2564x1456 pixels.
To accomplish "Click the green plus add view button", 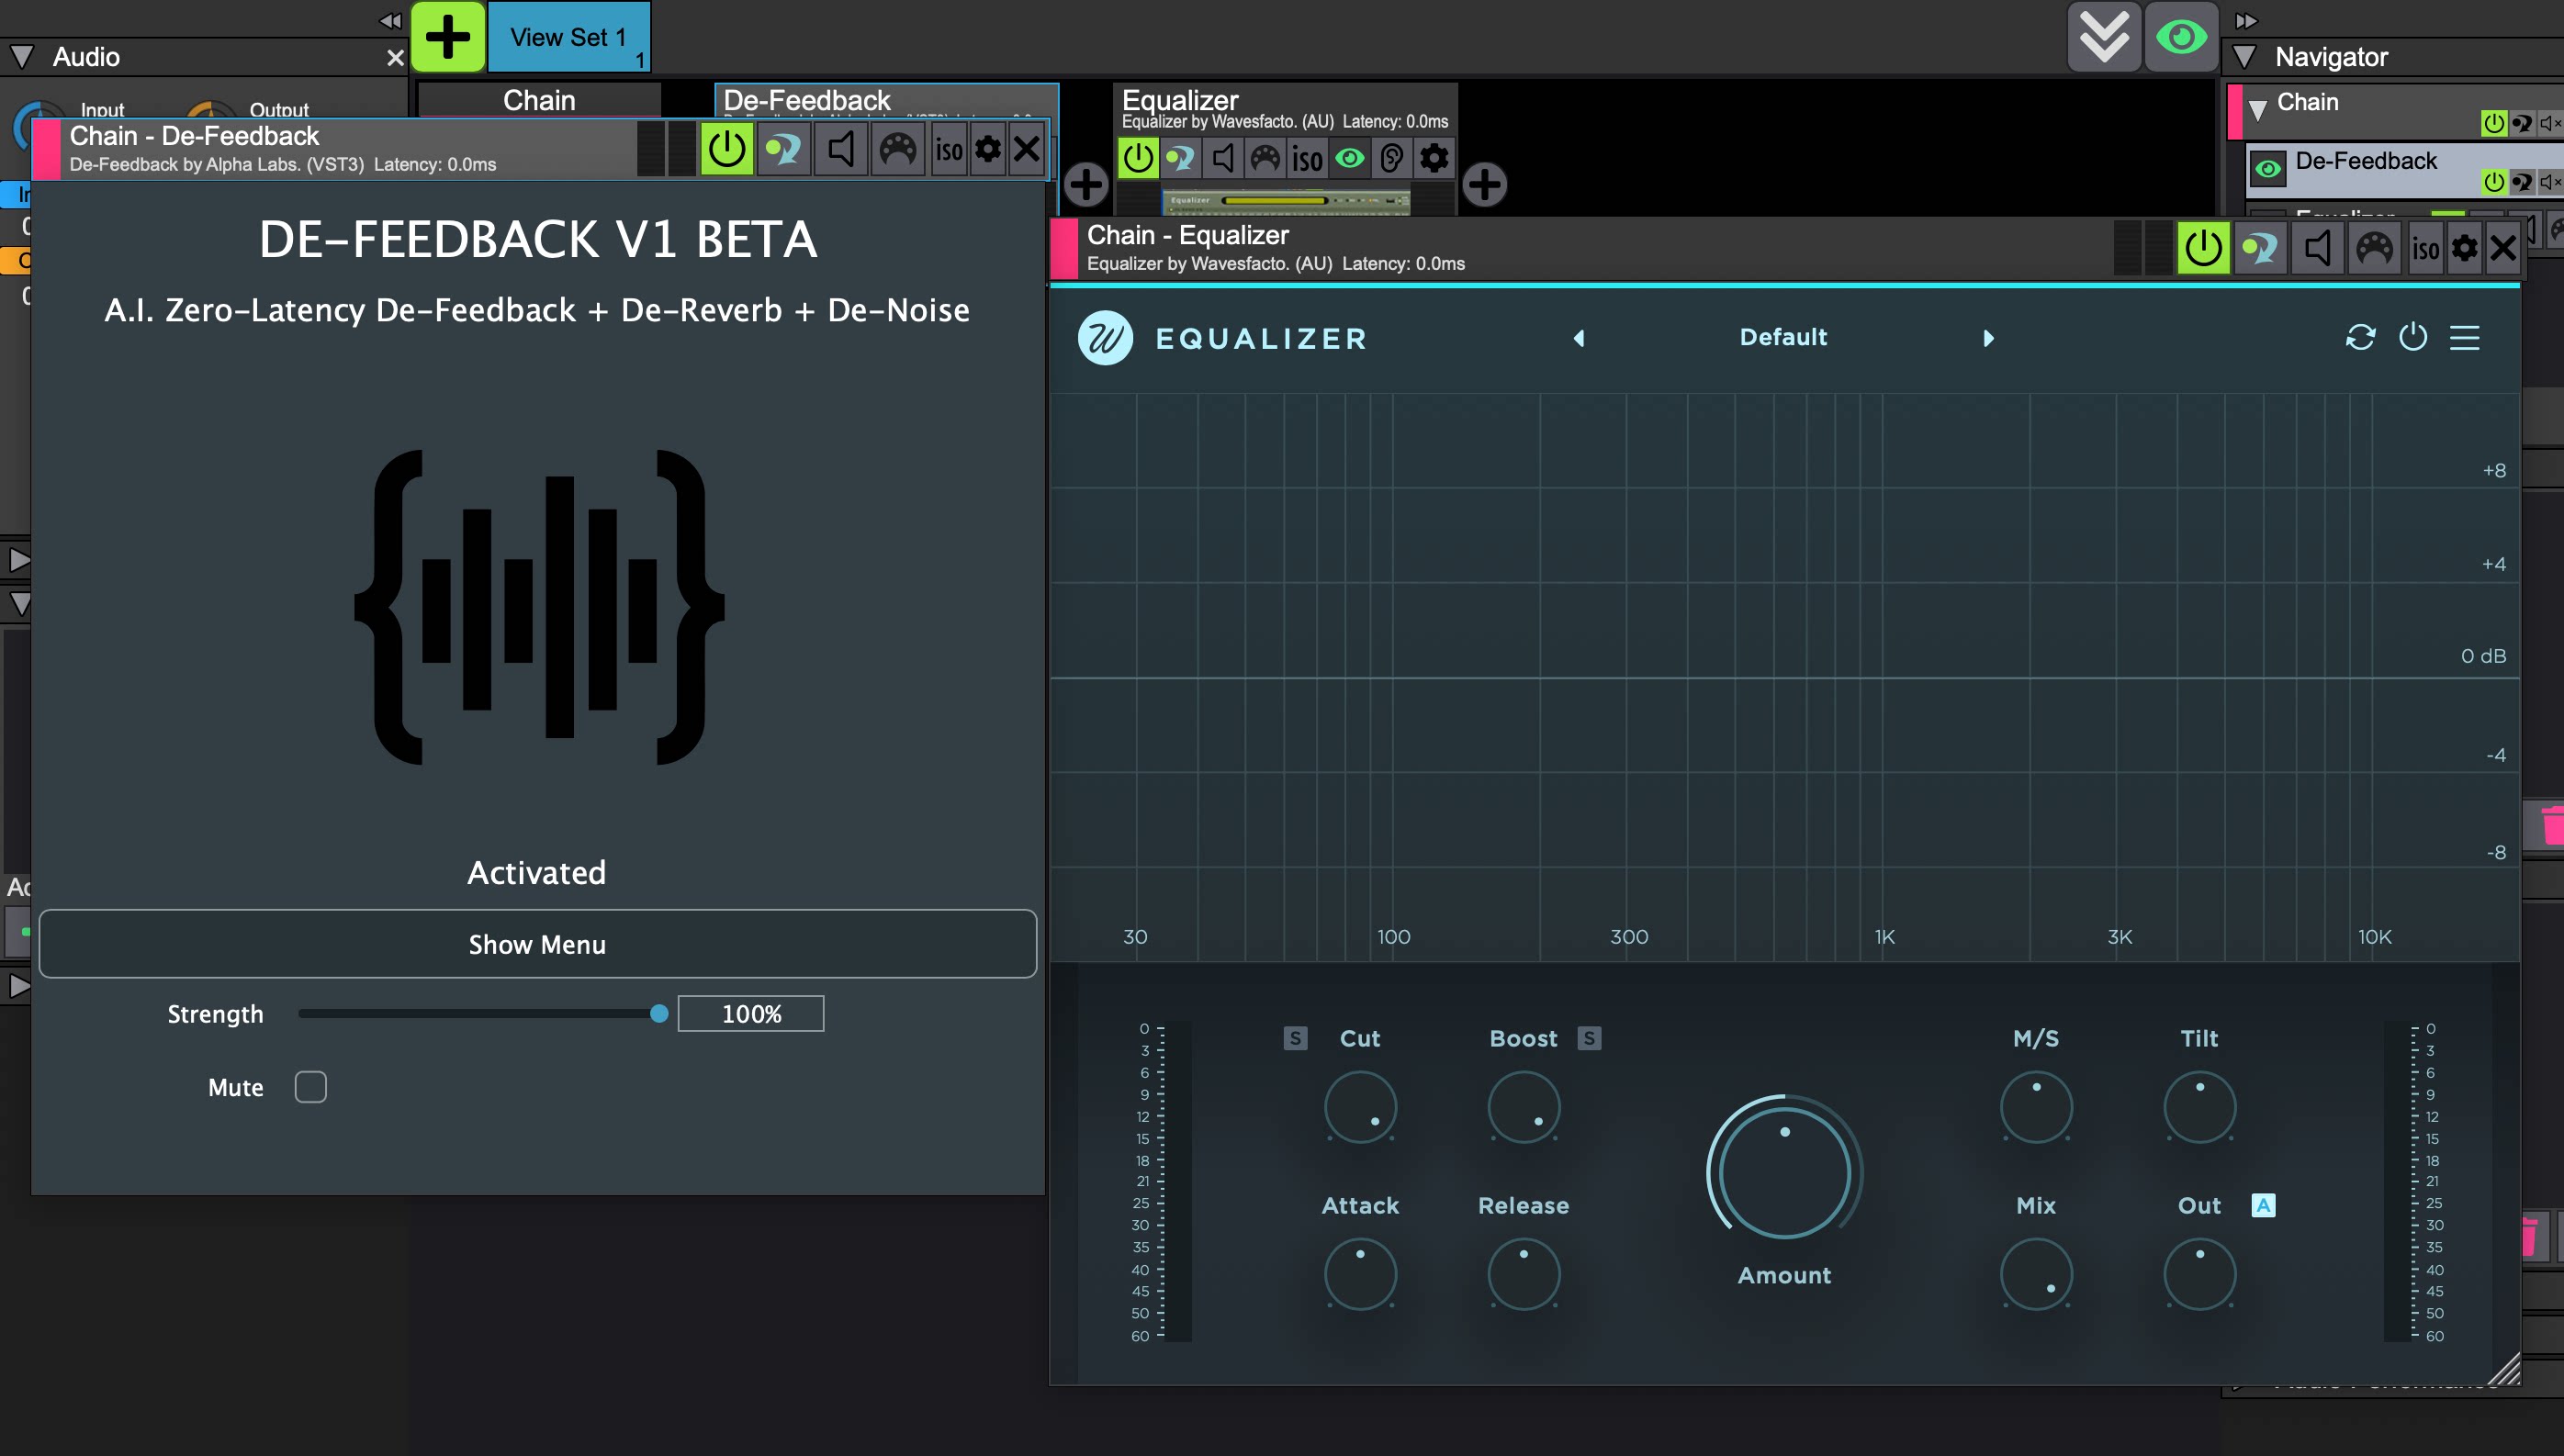I will pyautogui.click(x=447, y=37).
